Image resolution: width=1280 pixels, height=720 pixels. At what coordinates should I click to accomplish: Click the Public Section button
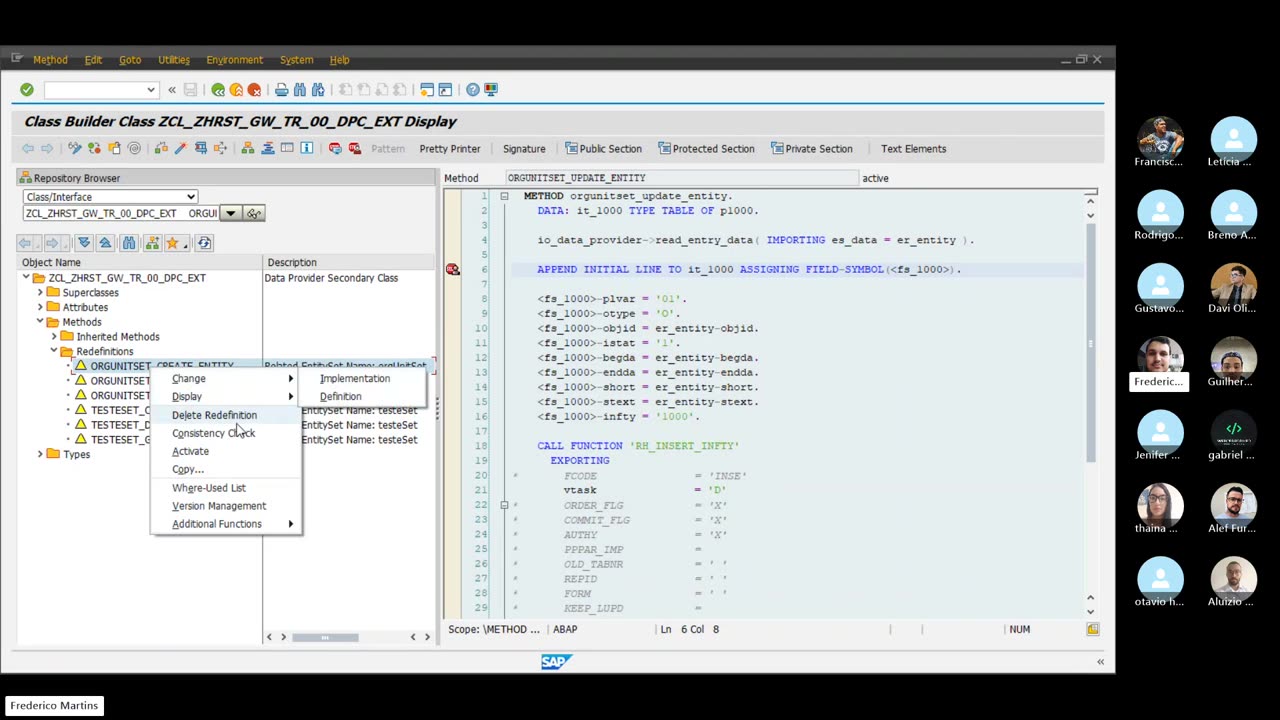coord(603,149)
